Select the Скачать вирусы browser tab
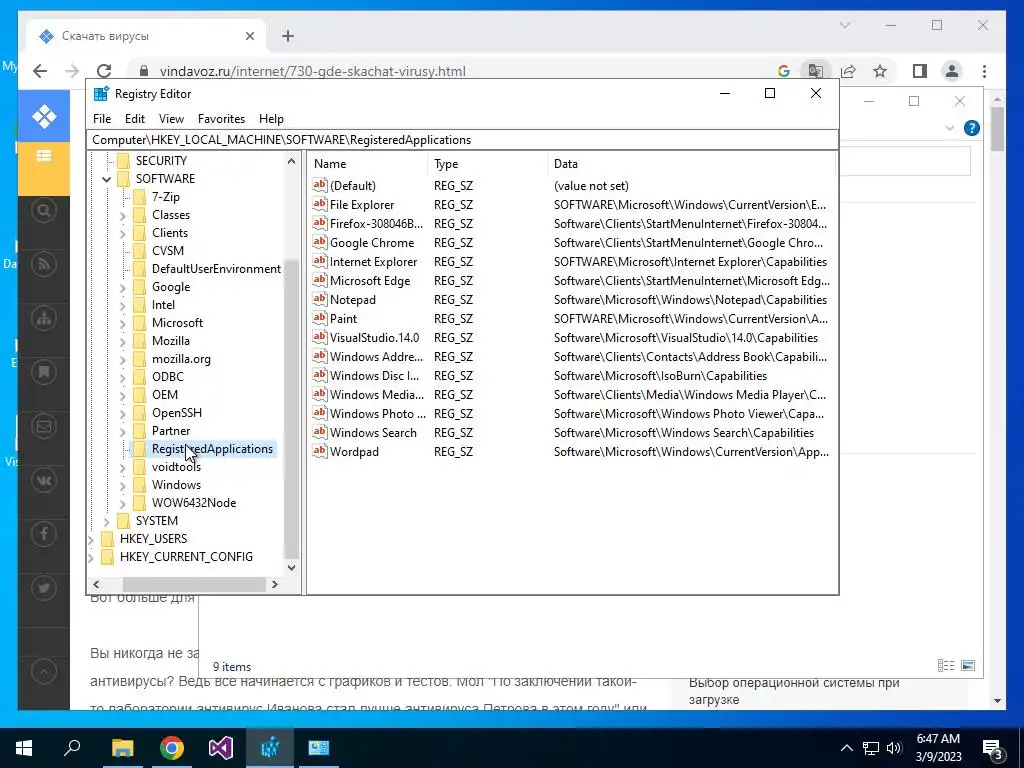This screenshot has width=1024, height=768. (147, 36)
